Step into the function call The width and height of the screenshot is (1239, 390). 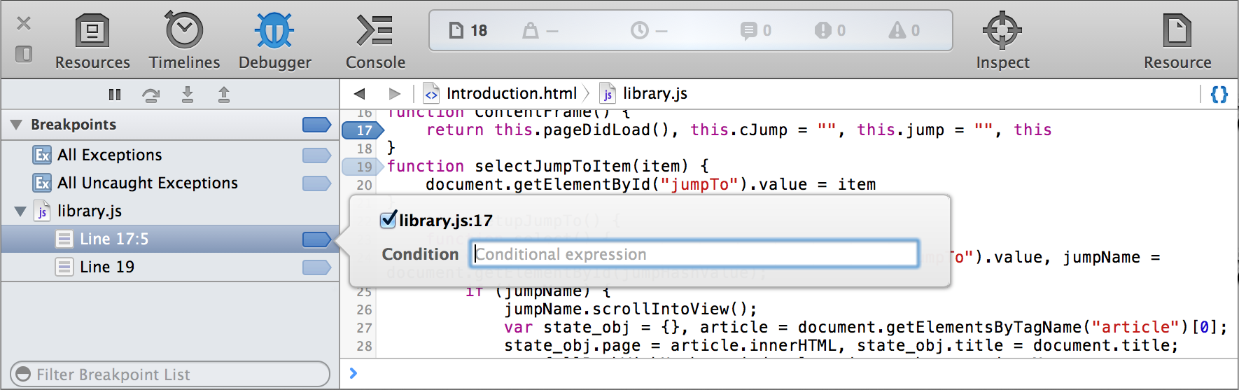pyautogui.click(x=187, y=94)
